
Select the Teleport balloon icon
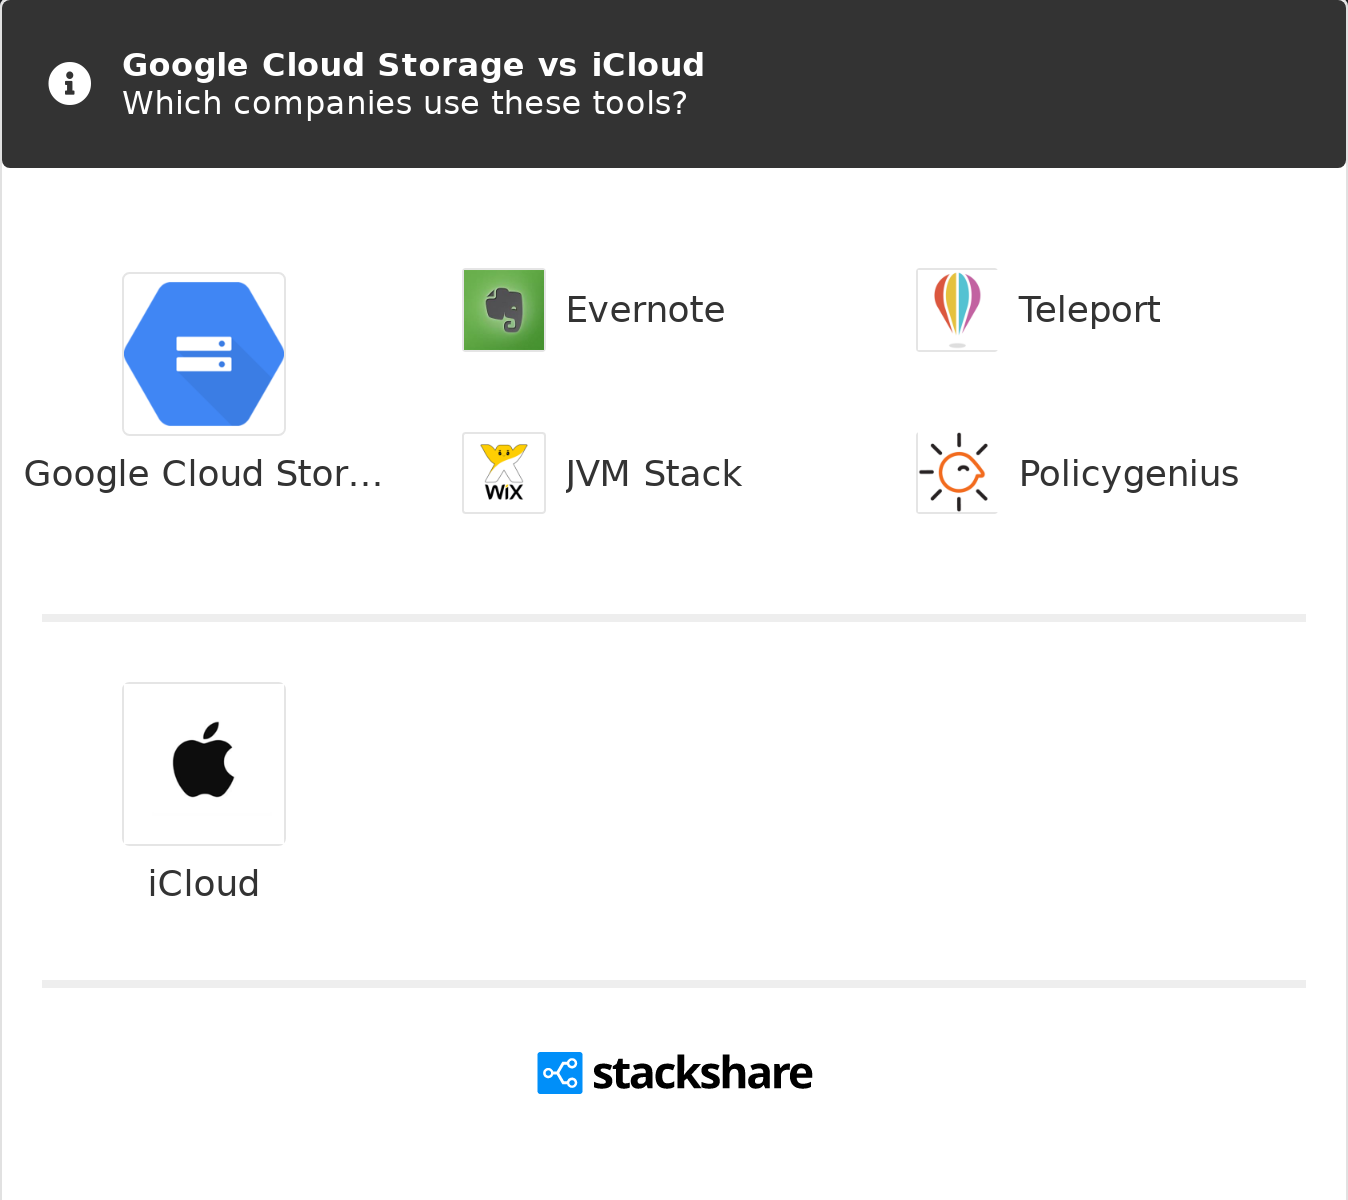click(957, 310)
